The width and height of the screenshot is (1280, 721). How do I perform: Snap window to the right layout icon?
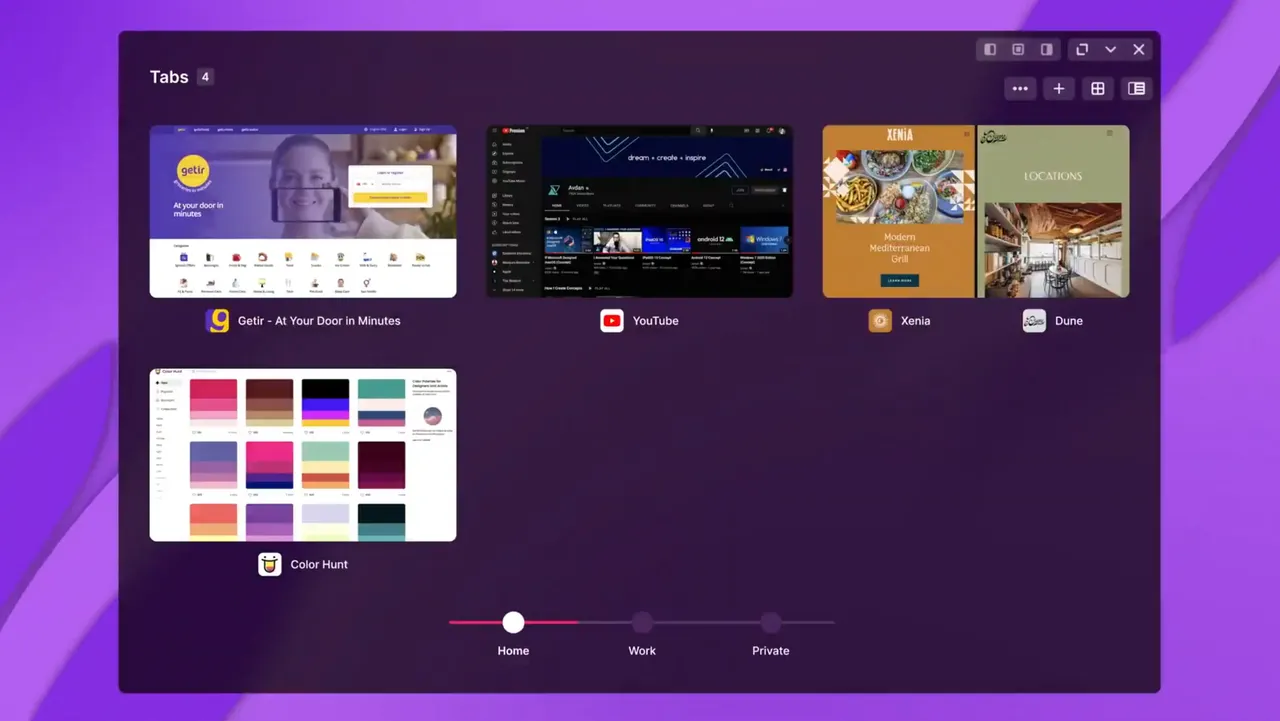click(x=1046, y=49)
